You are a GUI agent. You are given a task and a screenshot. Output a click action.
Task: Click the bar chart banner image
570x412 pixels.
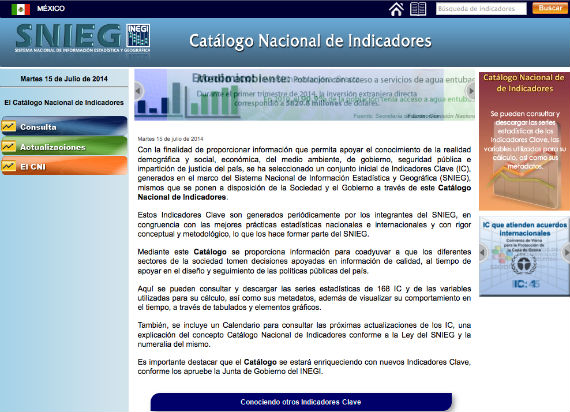(304, 95)
